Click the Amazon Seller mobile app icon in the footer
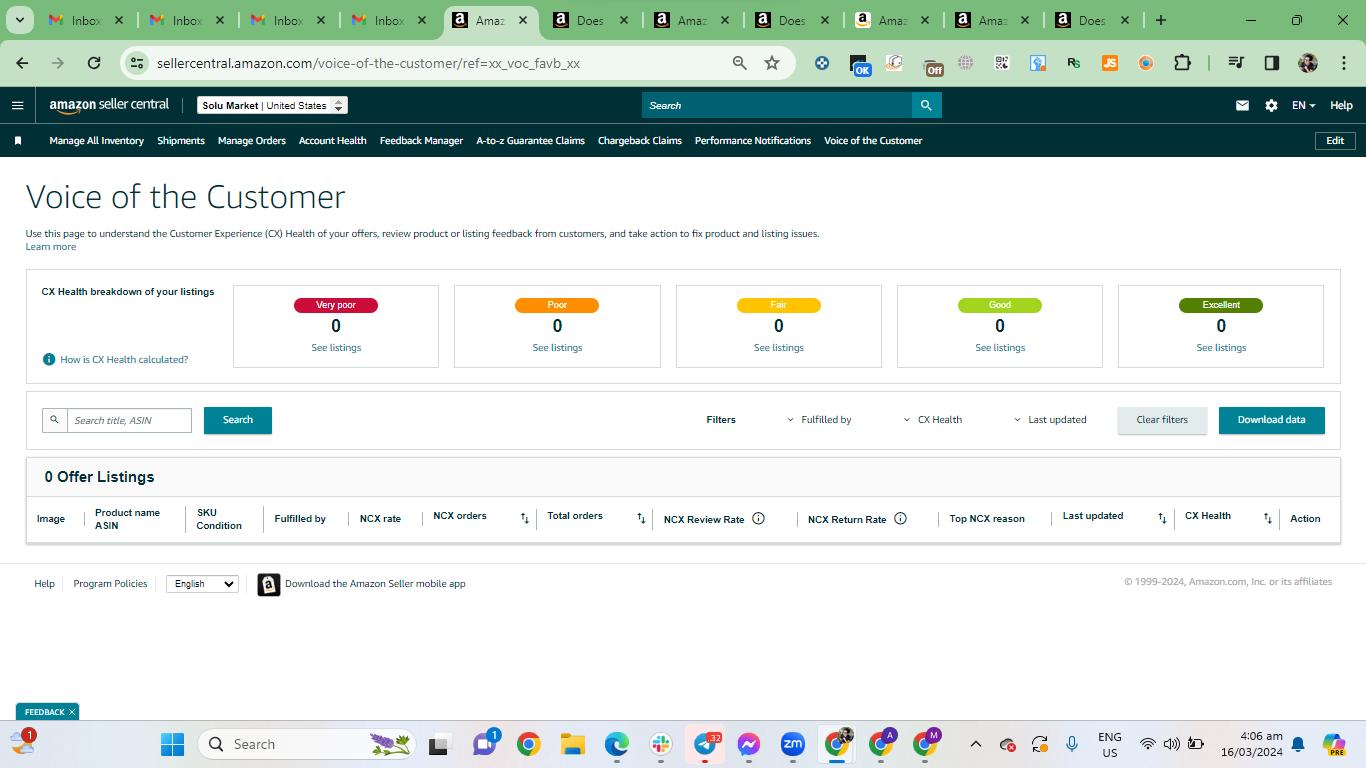Screen dimensions: 1366x768 pos(269,584)
